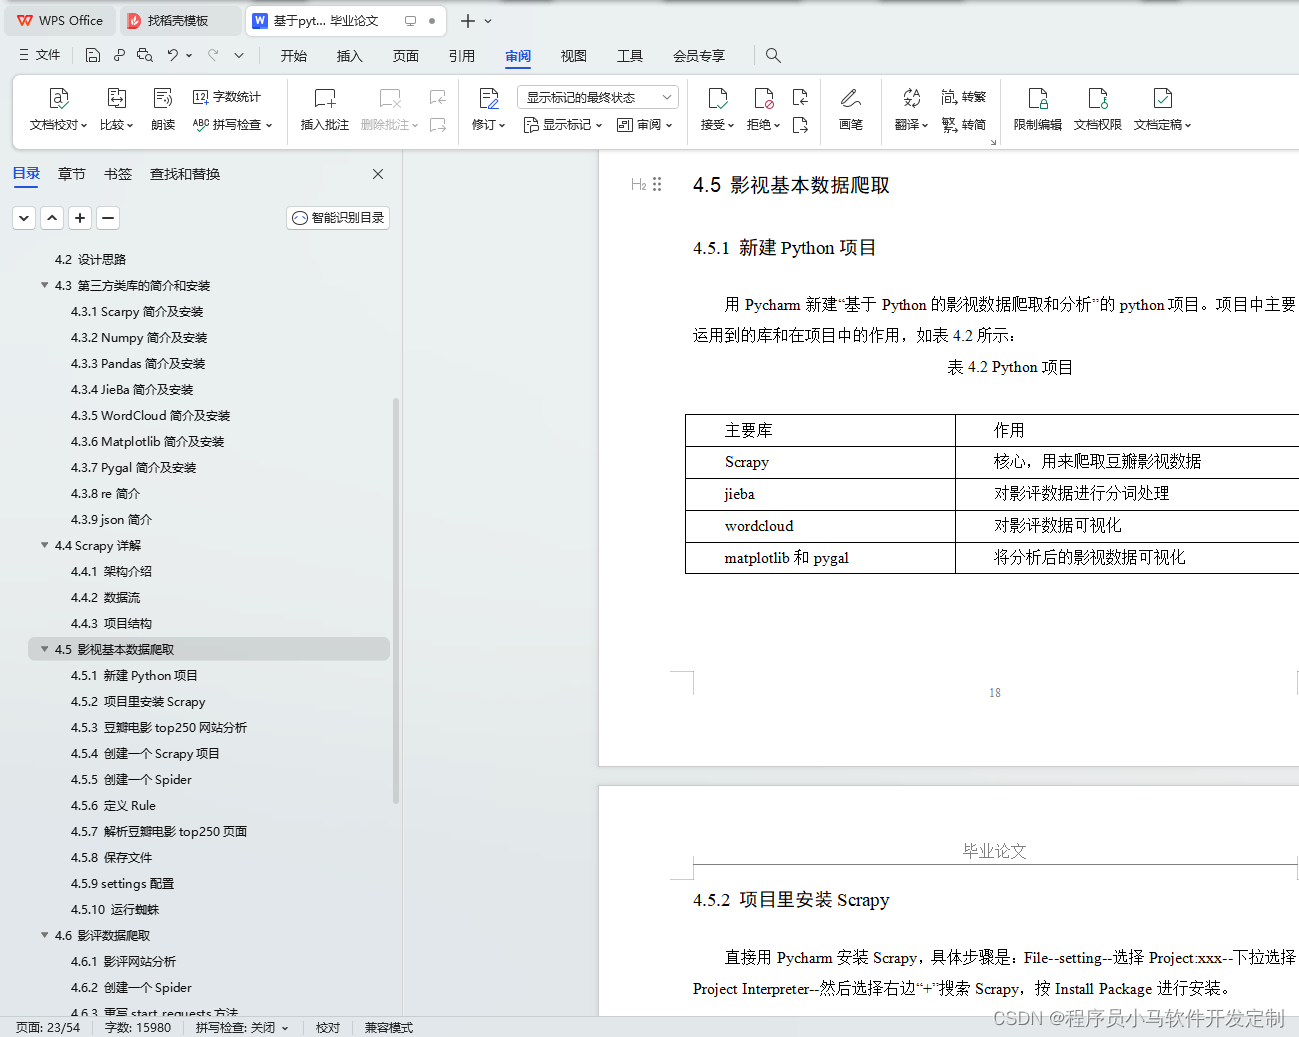Open the search magnifier in the ribbon

point(772,55)
